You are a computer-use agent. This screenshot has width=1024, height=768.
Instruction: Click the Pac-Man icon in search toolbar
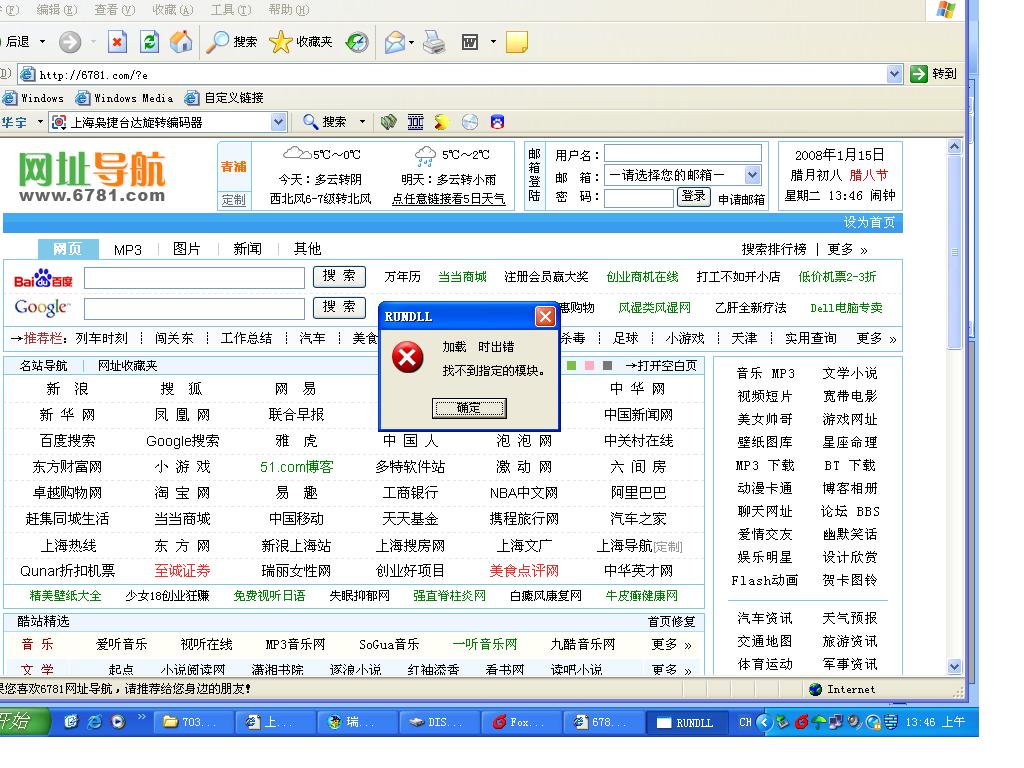[x=441, y=122]
